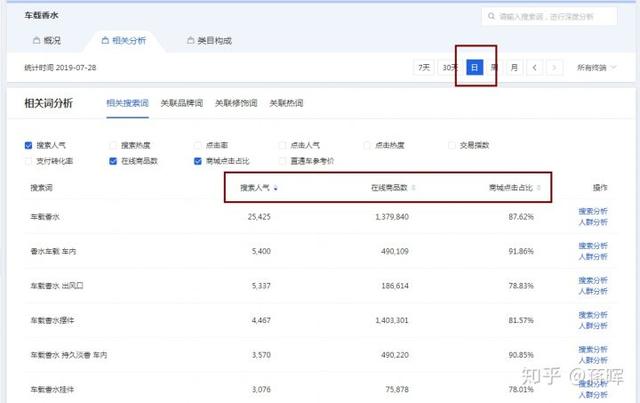Switch to the 相关分析 tab

124,40
